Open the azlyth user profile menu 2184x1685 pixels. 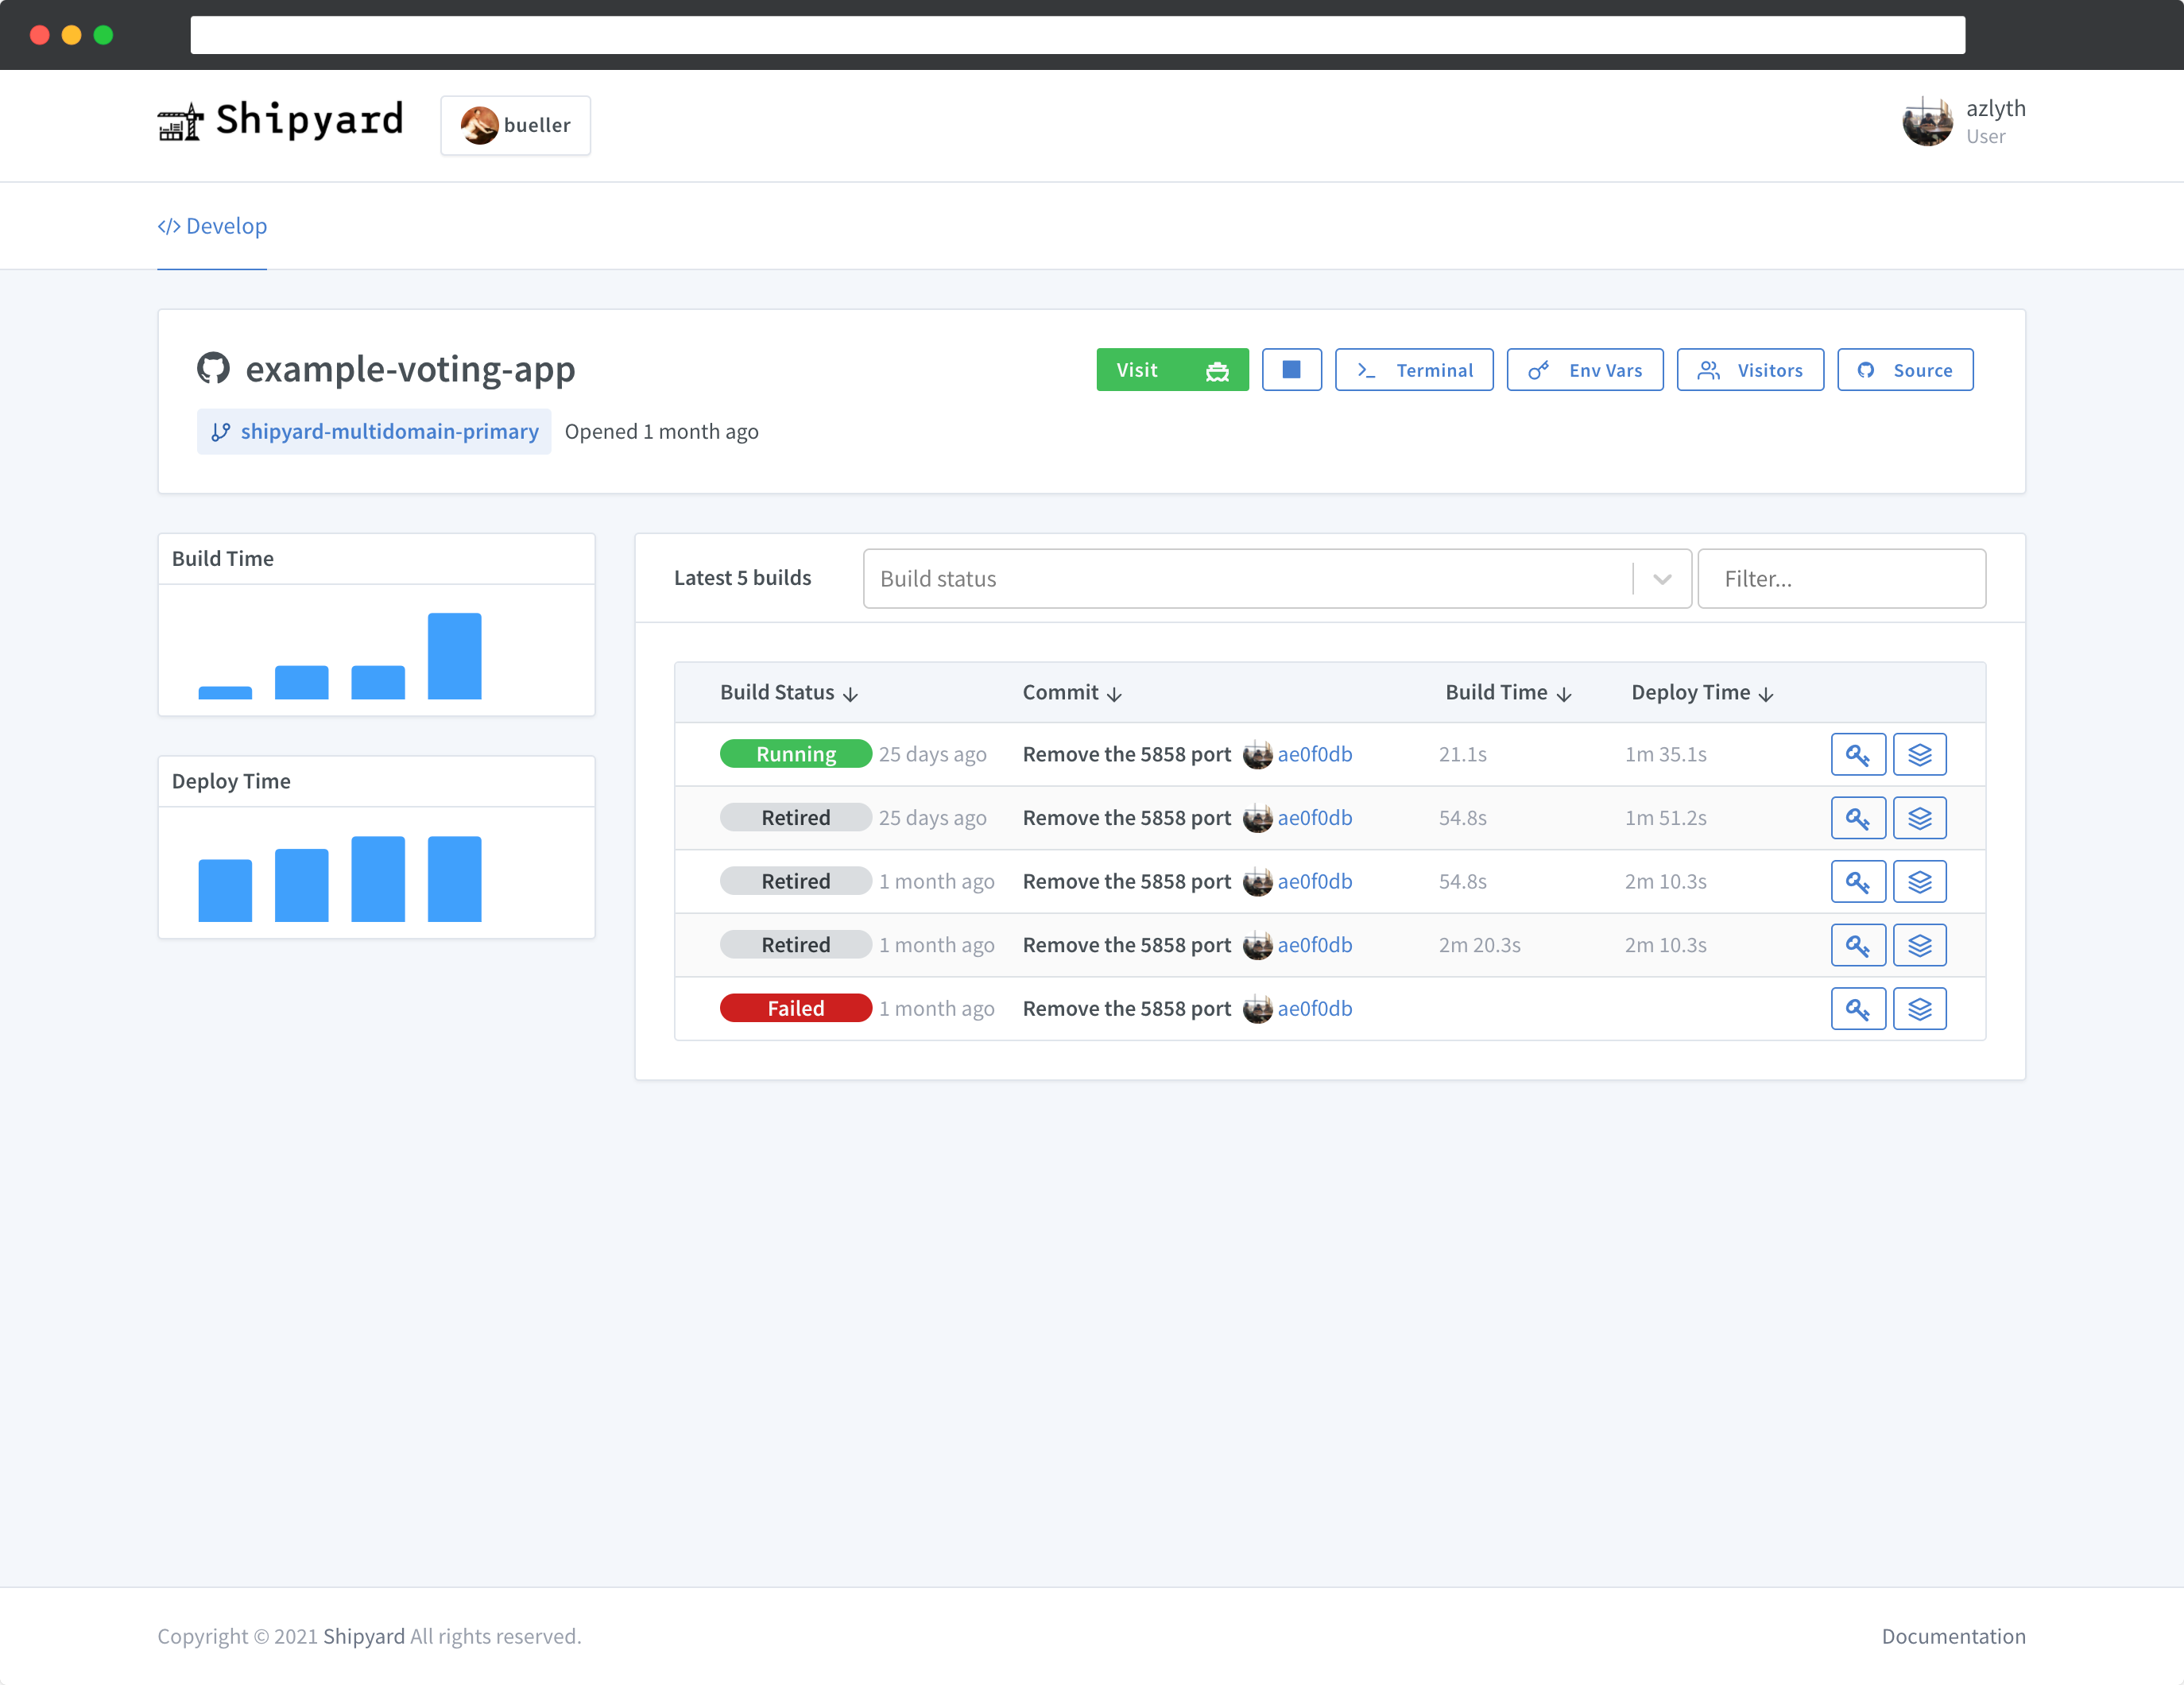pos(1964,121)
